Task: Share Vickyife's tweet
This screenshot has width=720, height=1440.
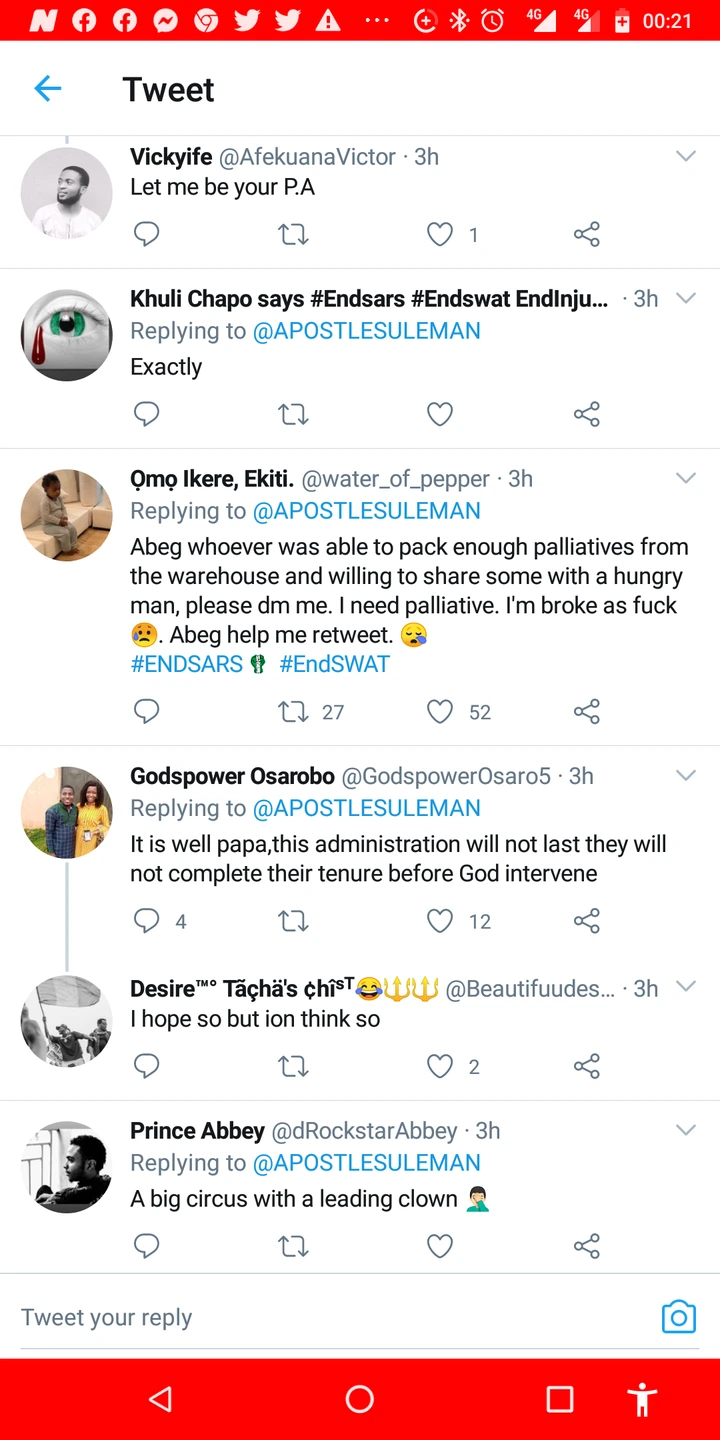Action: point(587,235)
